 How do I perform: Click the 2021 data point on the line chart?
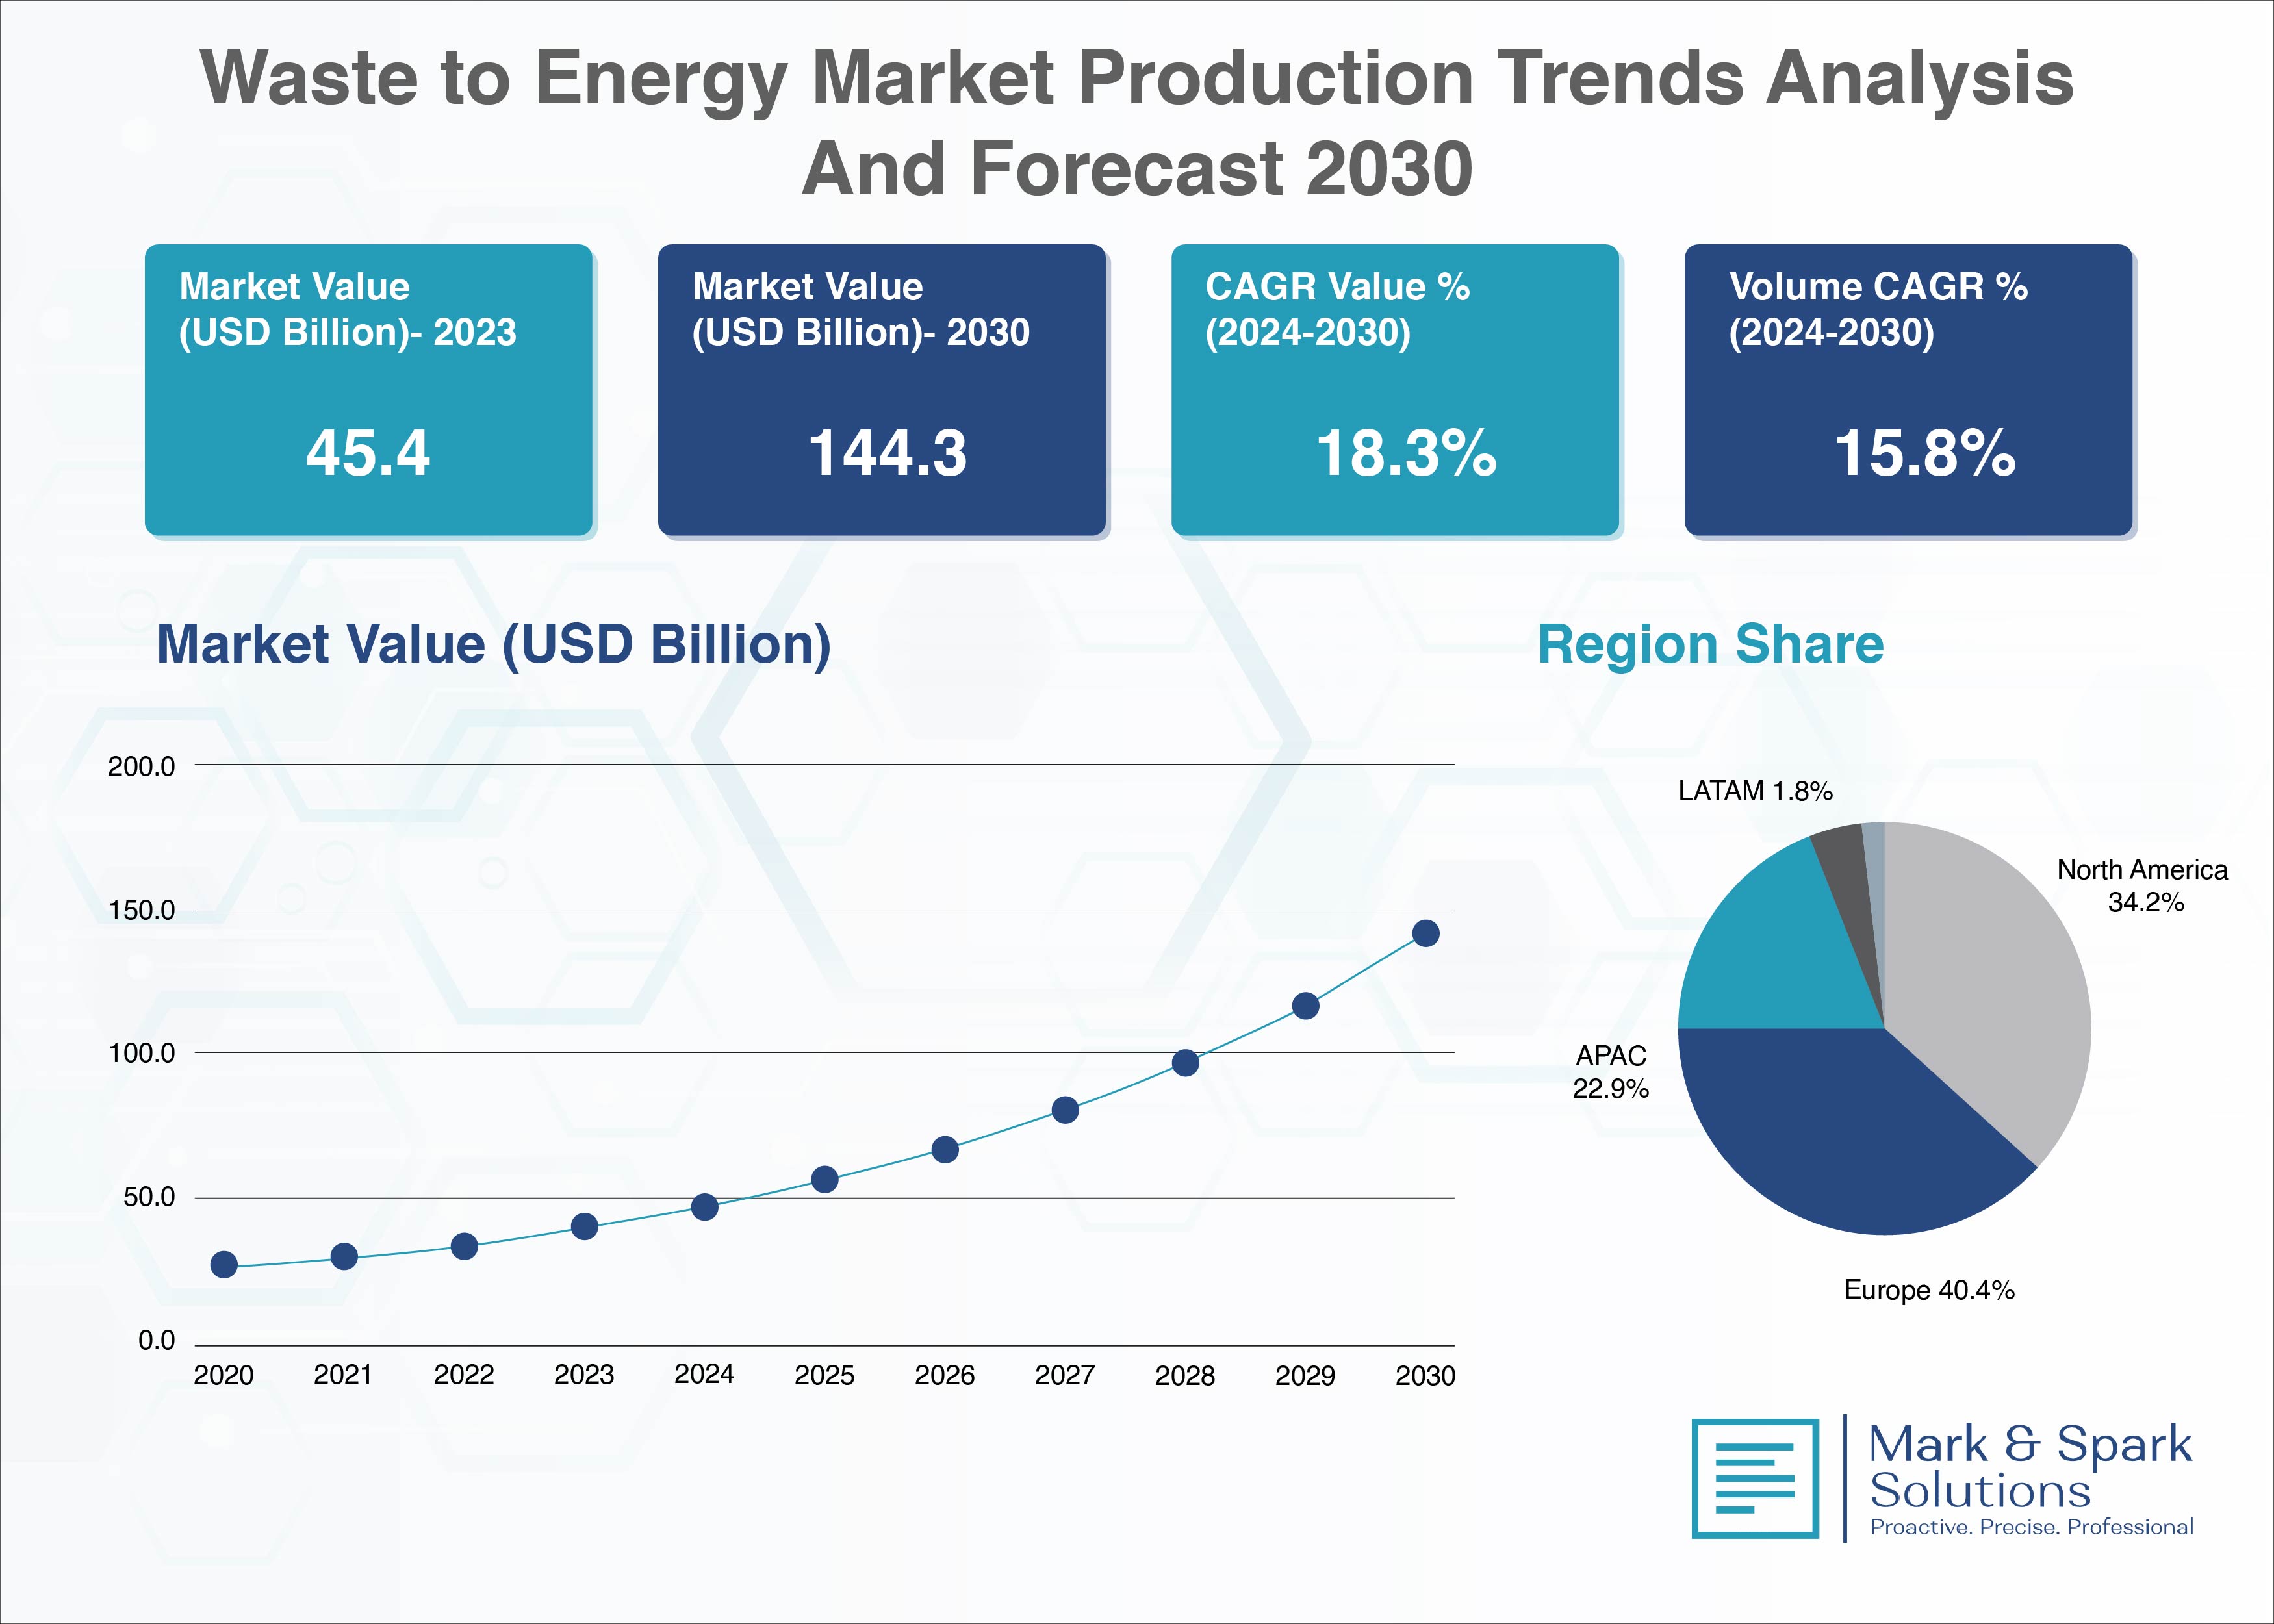[x=344, y=1257]
